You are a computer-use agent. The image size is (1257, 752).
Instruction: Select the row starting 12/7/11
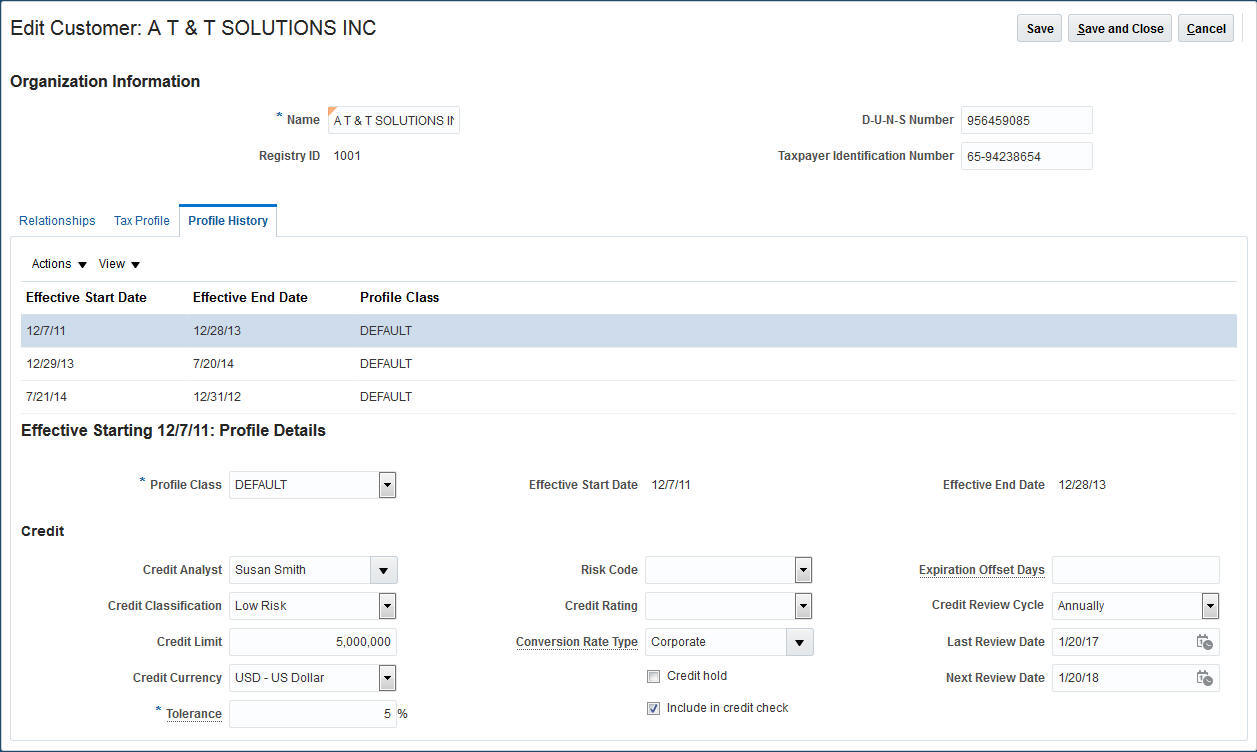[x=629, y=331]
